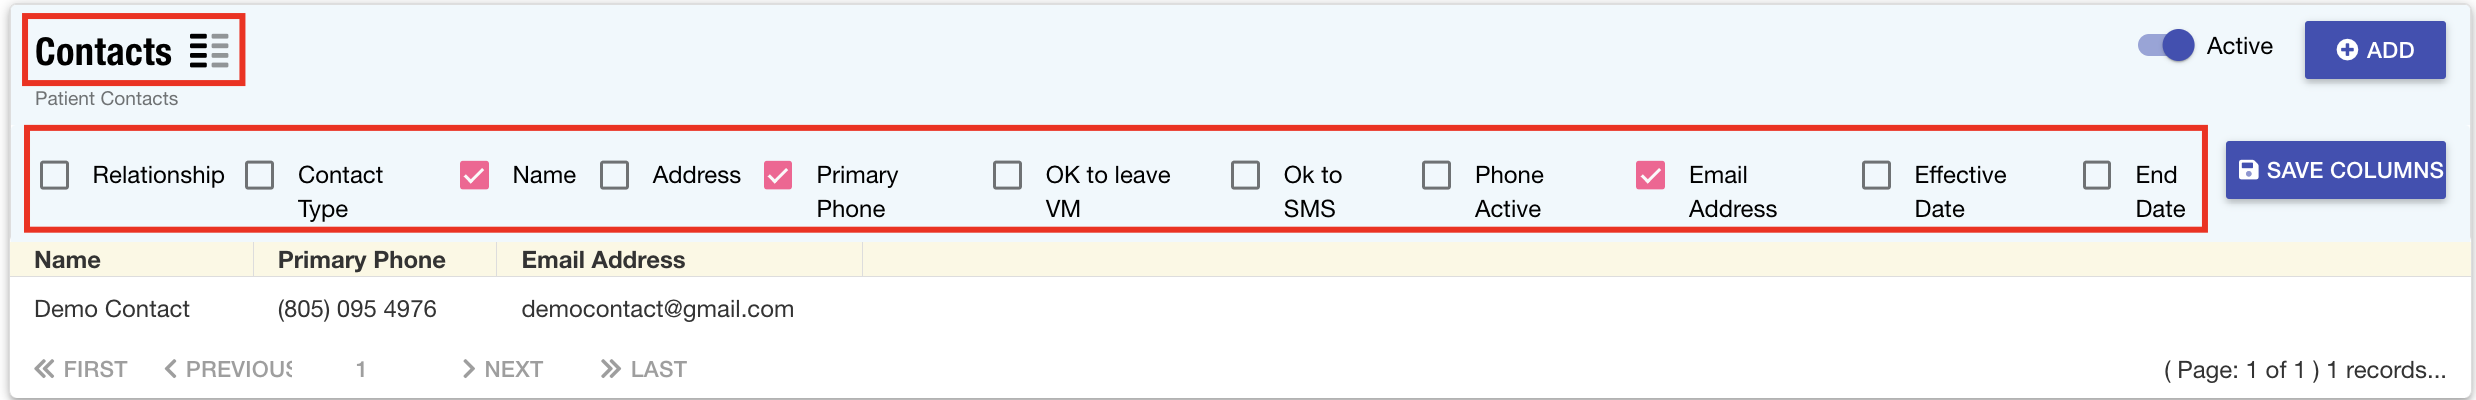The image size is (2476, 400).
Task: Check the End Date column checkbox
Action: click(2097, 176)
